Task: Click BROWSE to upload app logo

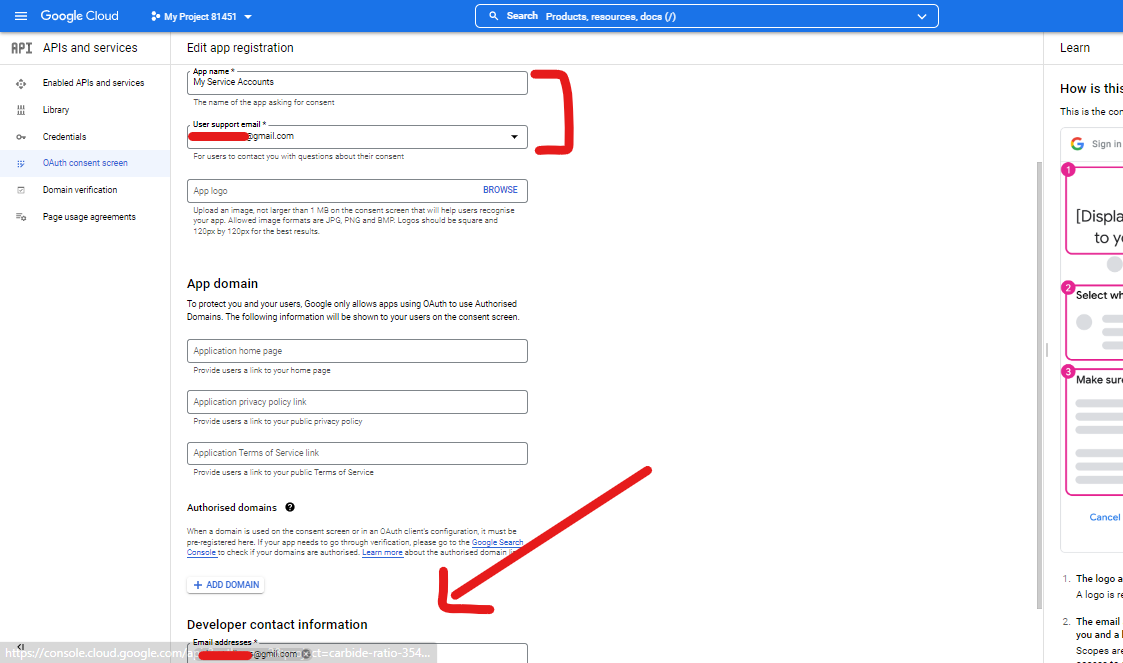Action: (500, 190)
